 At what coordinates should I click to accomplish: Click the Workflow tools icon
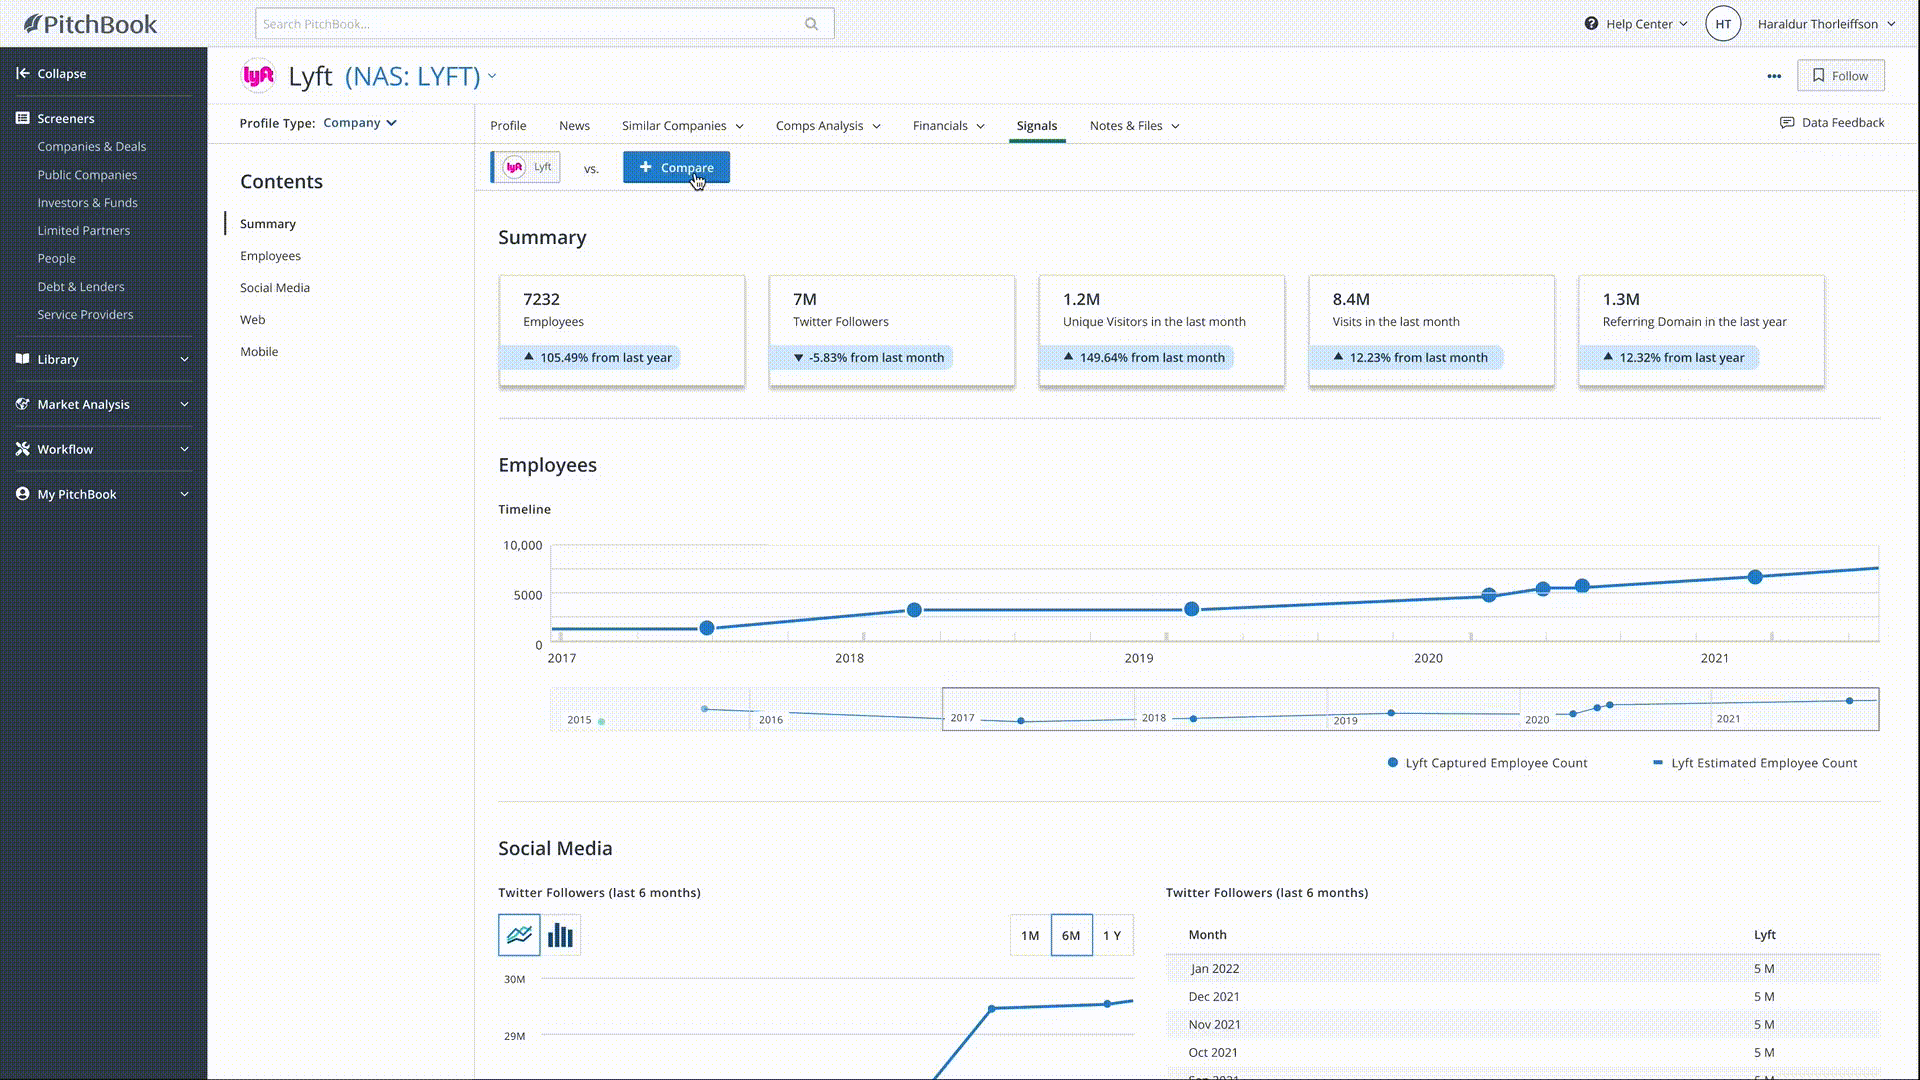(x=22, y=449)
